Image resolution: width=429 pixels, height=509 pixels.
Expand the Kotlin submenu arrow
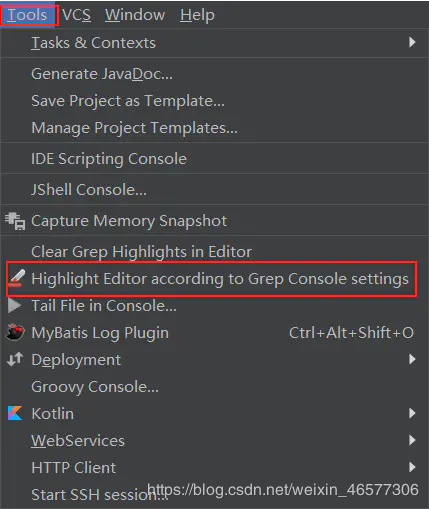coord(412,413)
